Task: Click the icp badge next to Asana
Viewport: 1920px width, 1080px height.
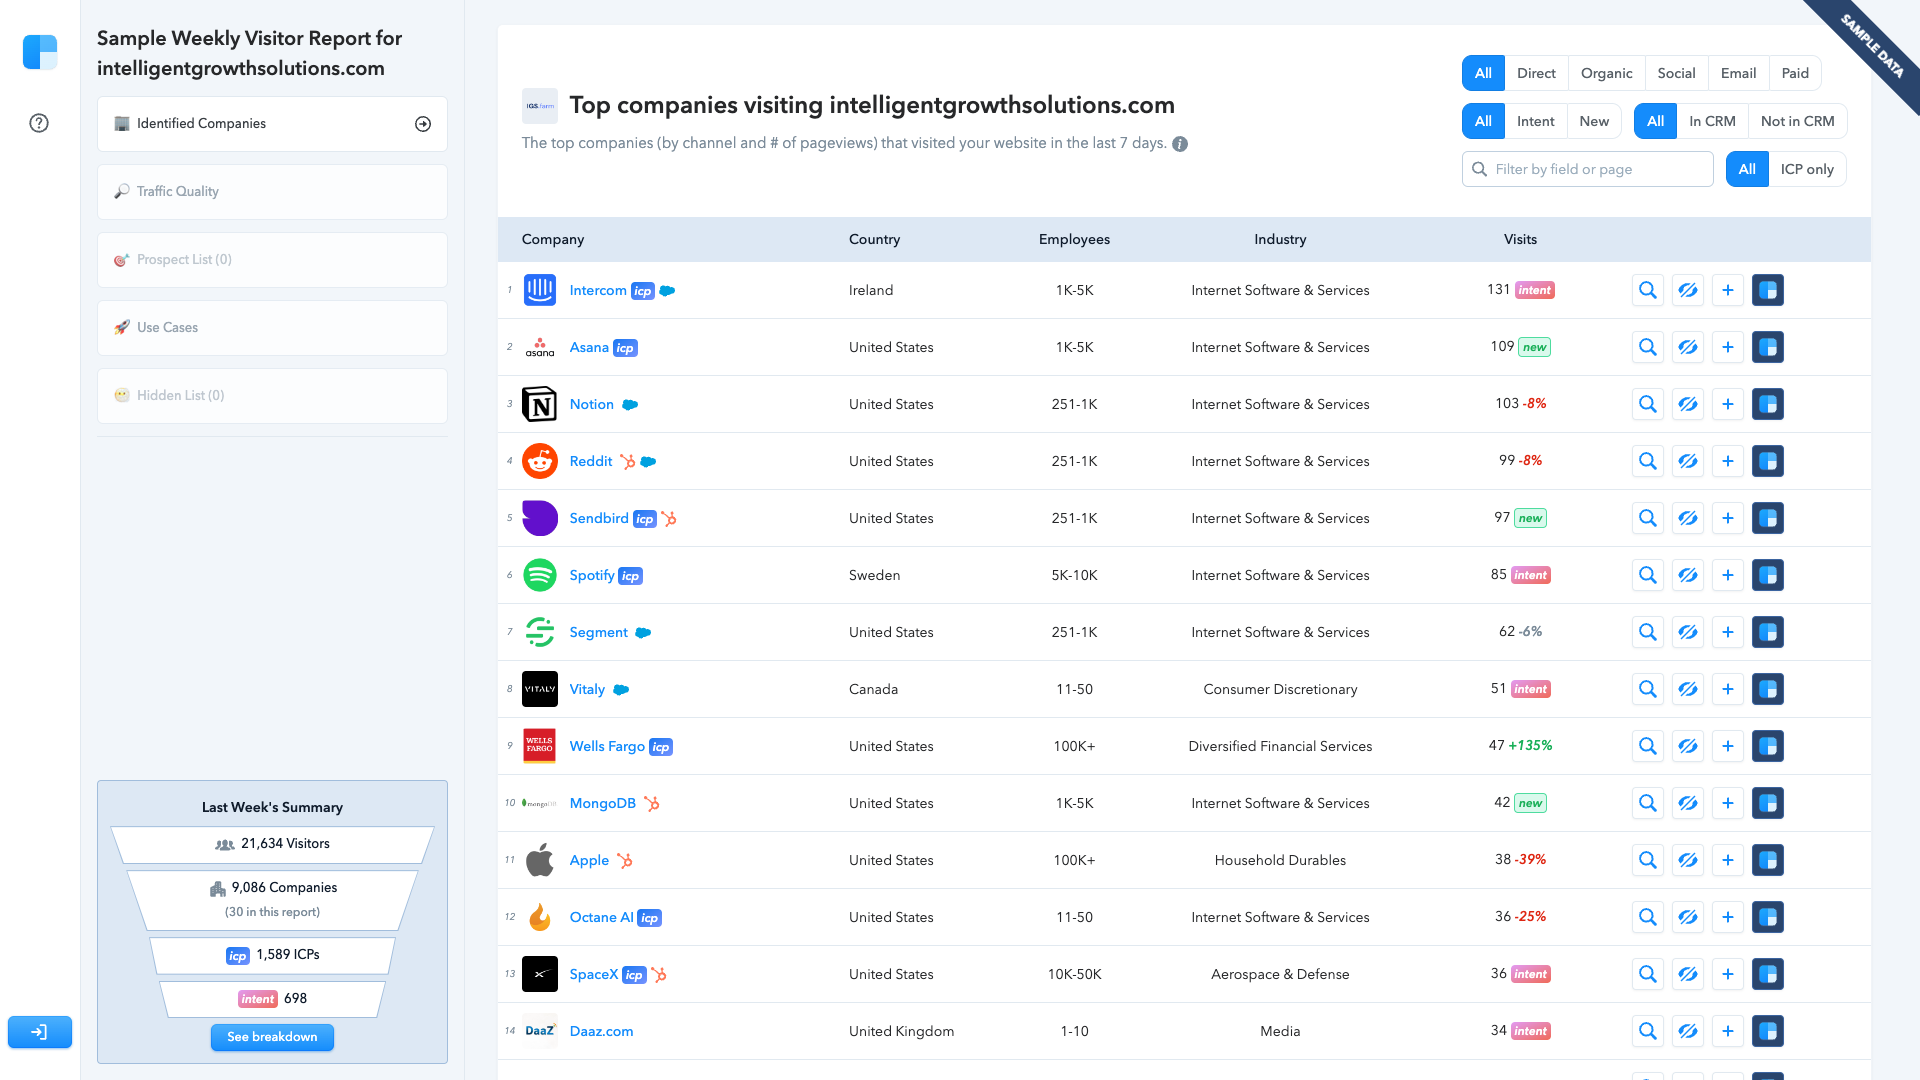Action: click(x=625, y=348)
